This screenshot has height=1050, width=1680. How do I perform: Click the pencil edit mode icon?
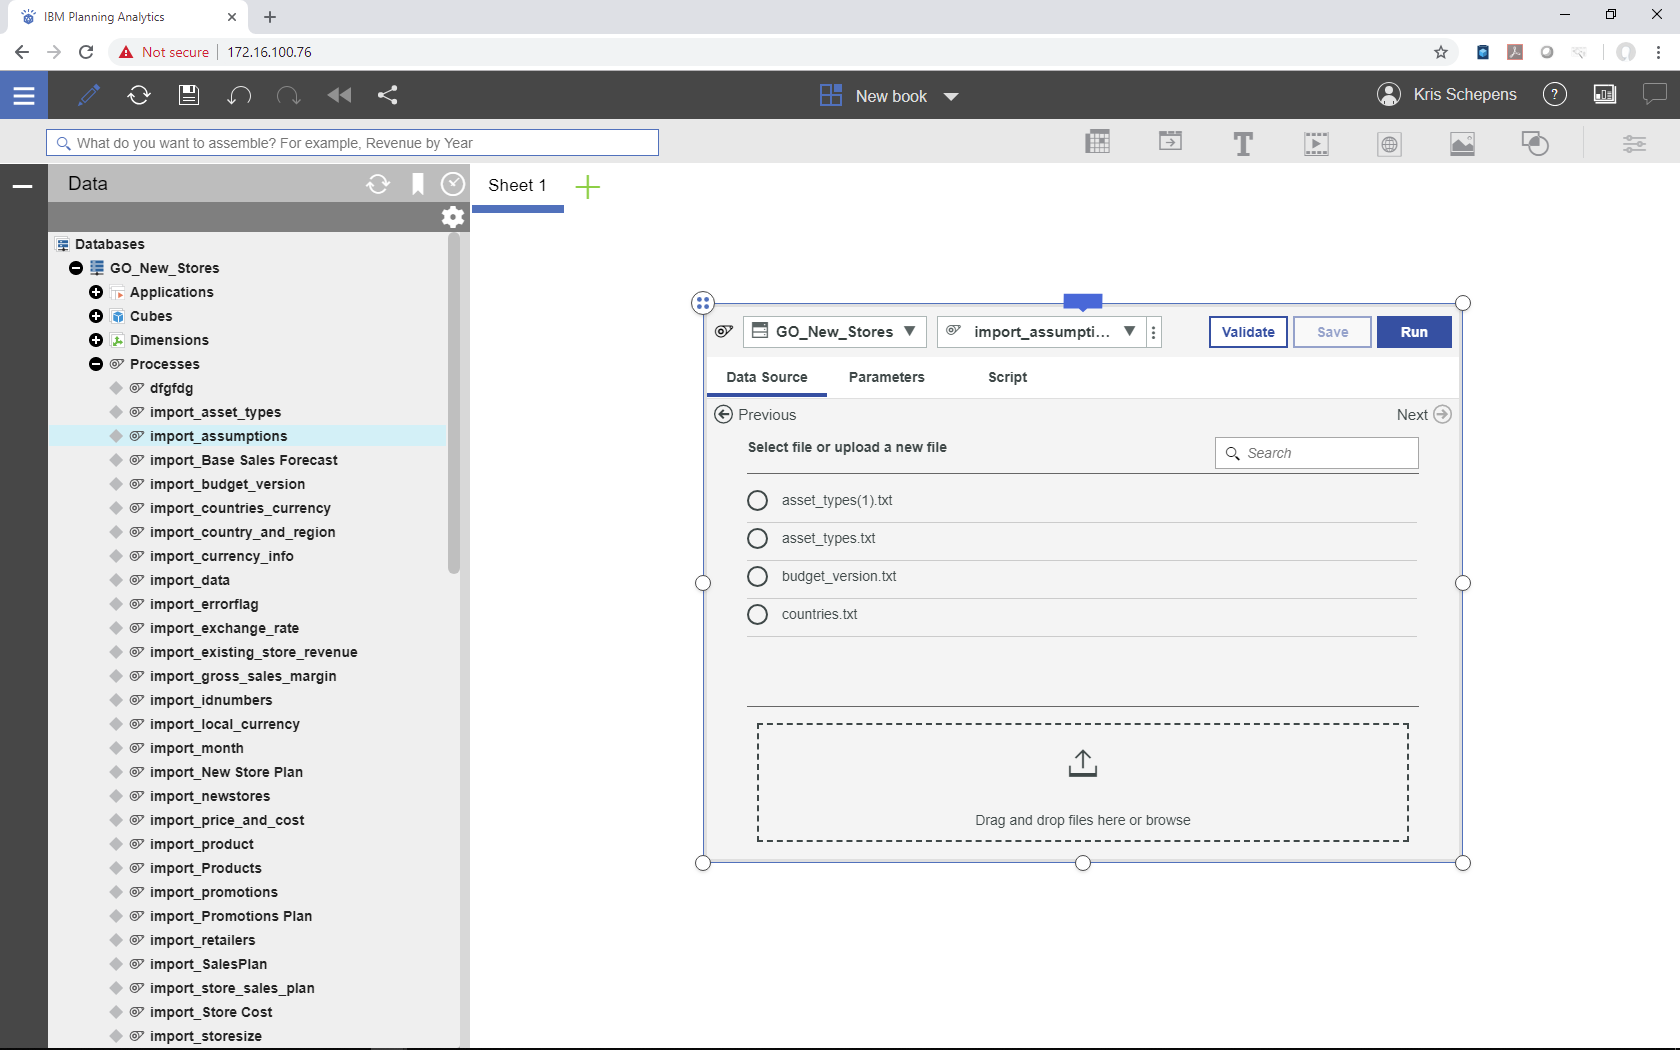(89, 95)
